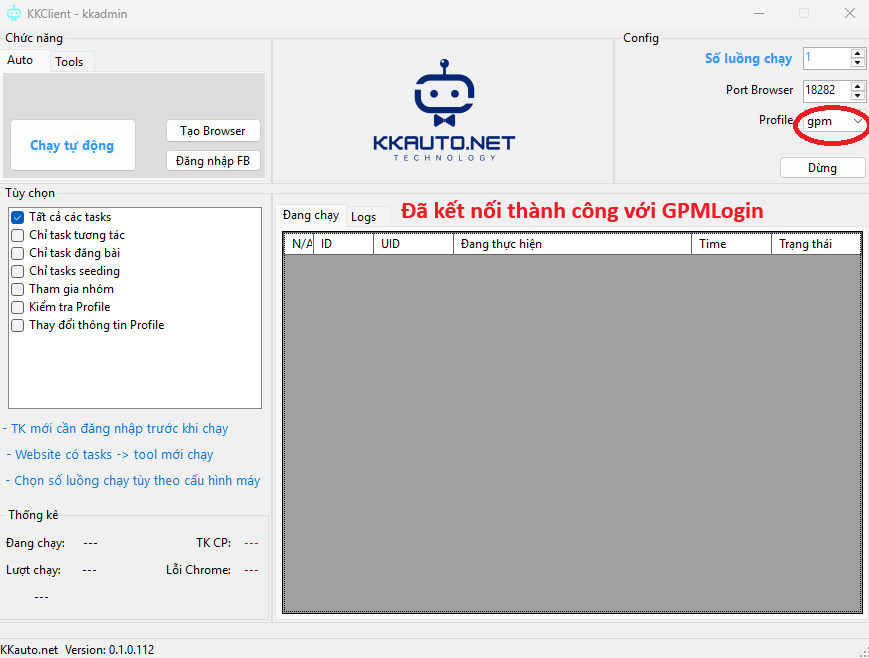Screen dimensions: 869x658
Task: Click 'Chọn số luồng chạy tùy theo cấu hình máy' note
Action: point(133,481)
